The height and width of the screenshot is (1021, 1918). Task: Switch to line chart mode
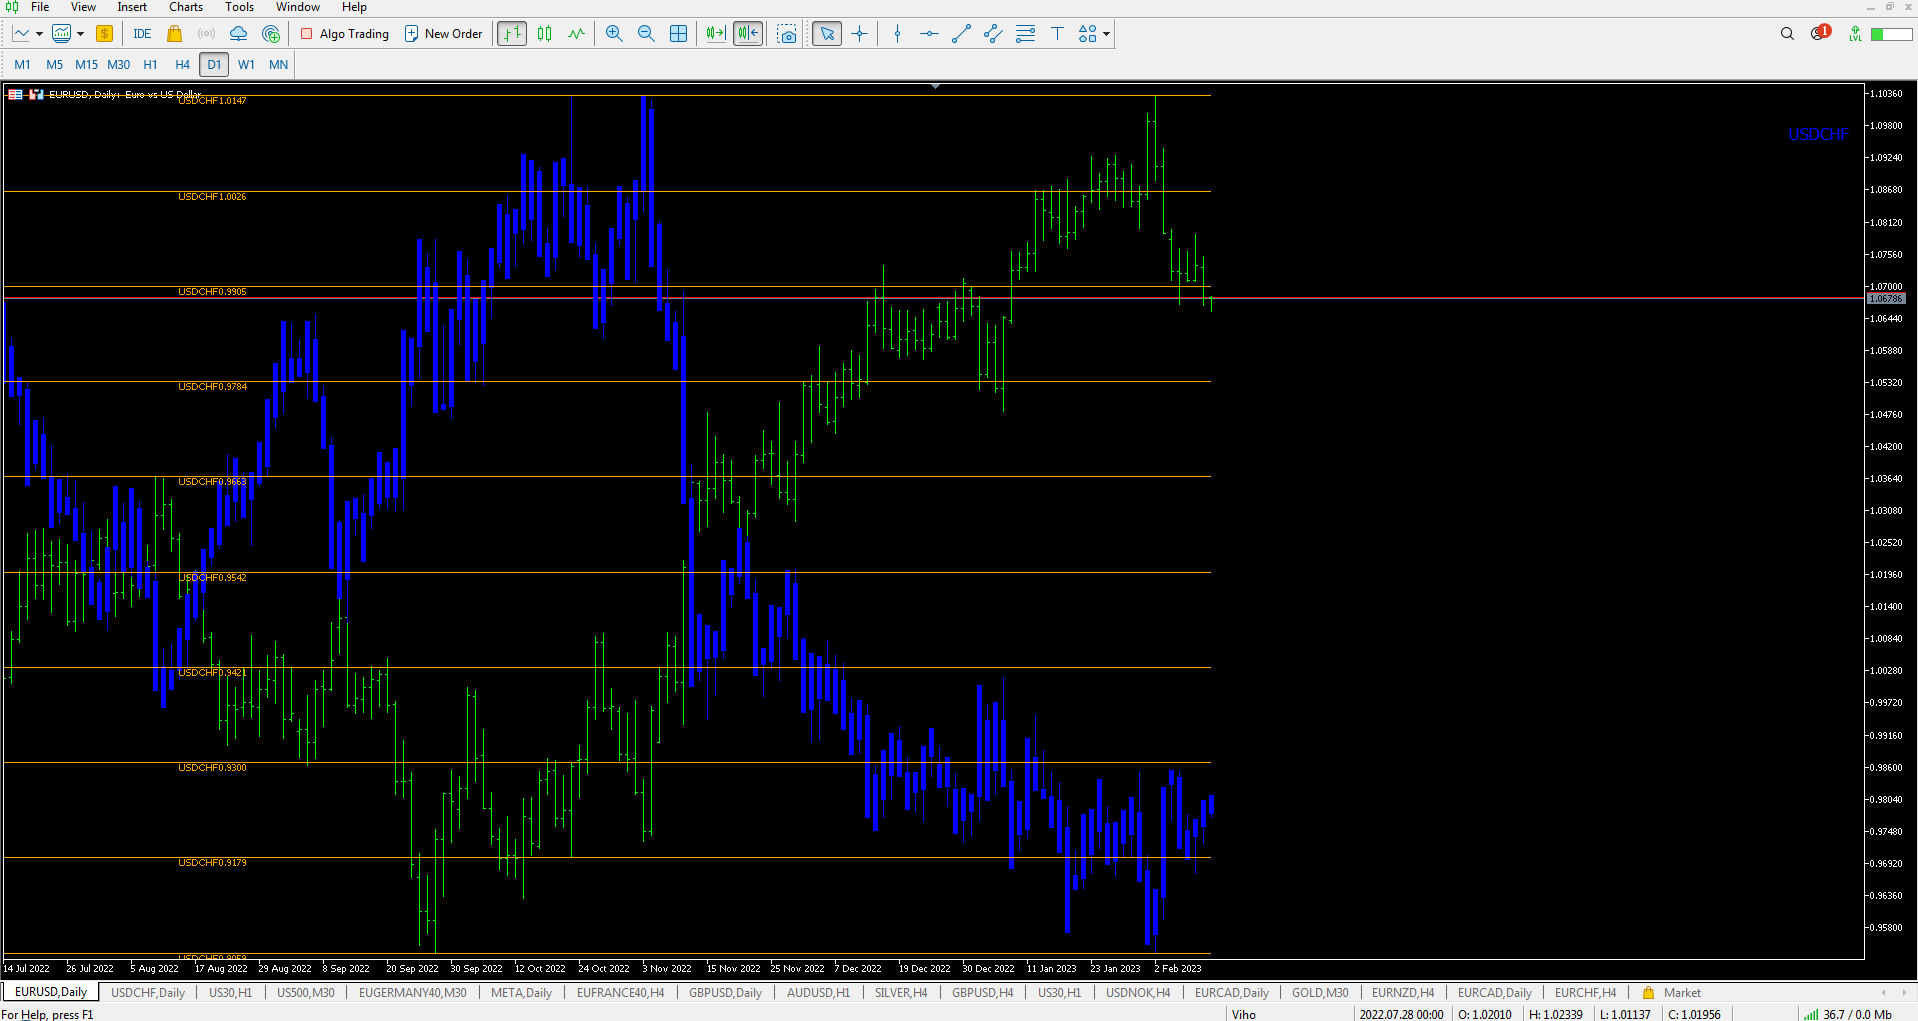[576, 34]
